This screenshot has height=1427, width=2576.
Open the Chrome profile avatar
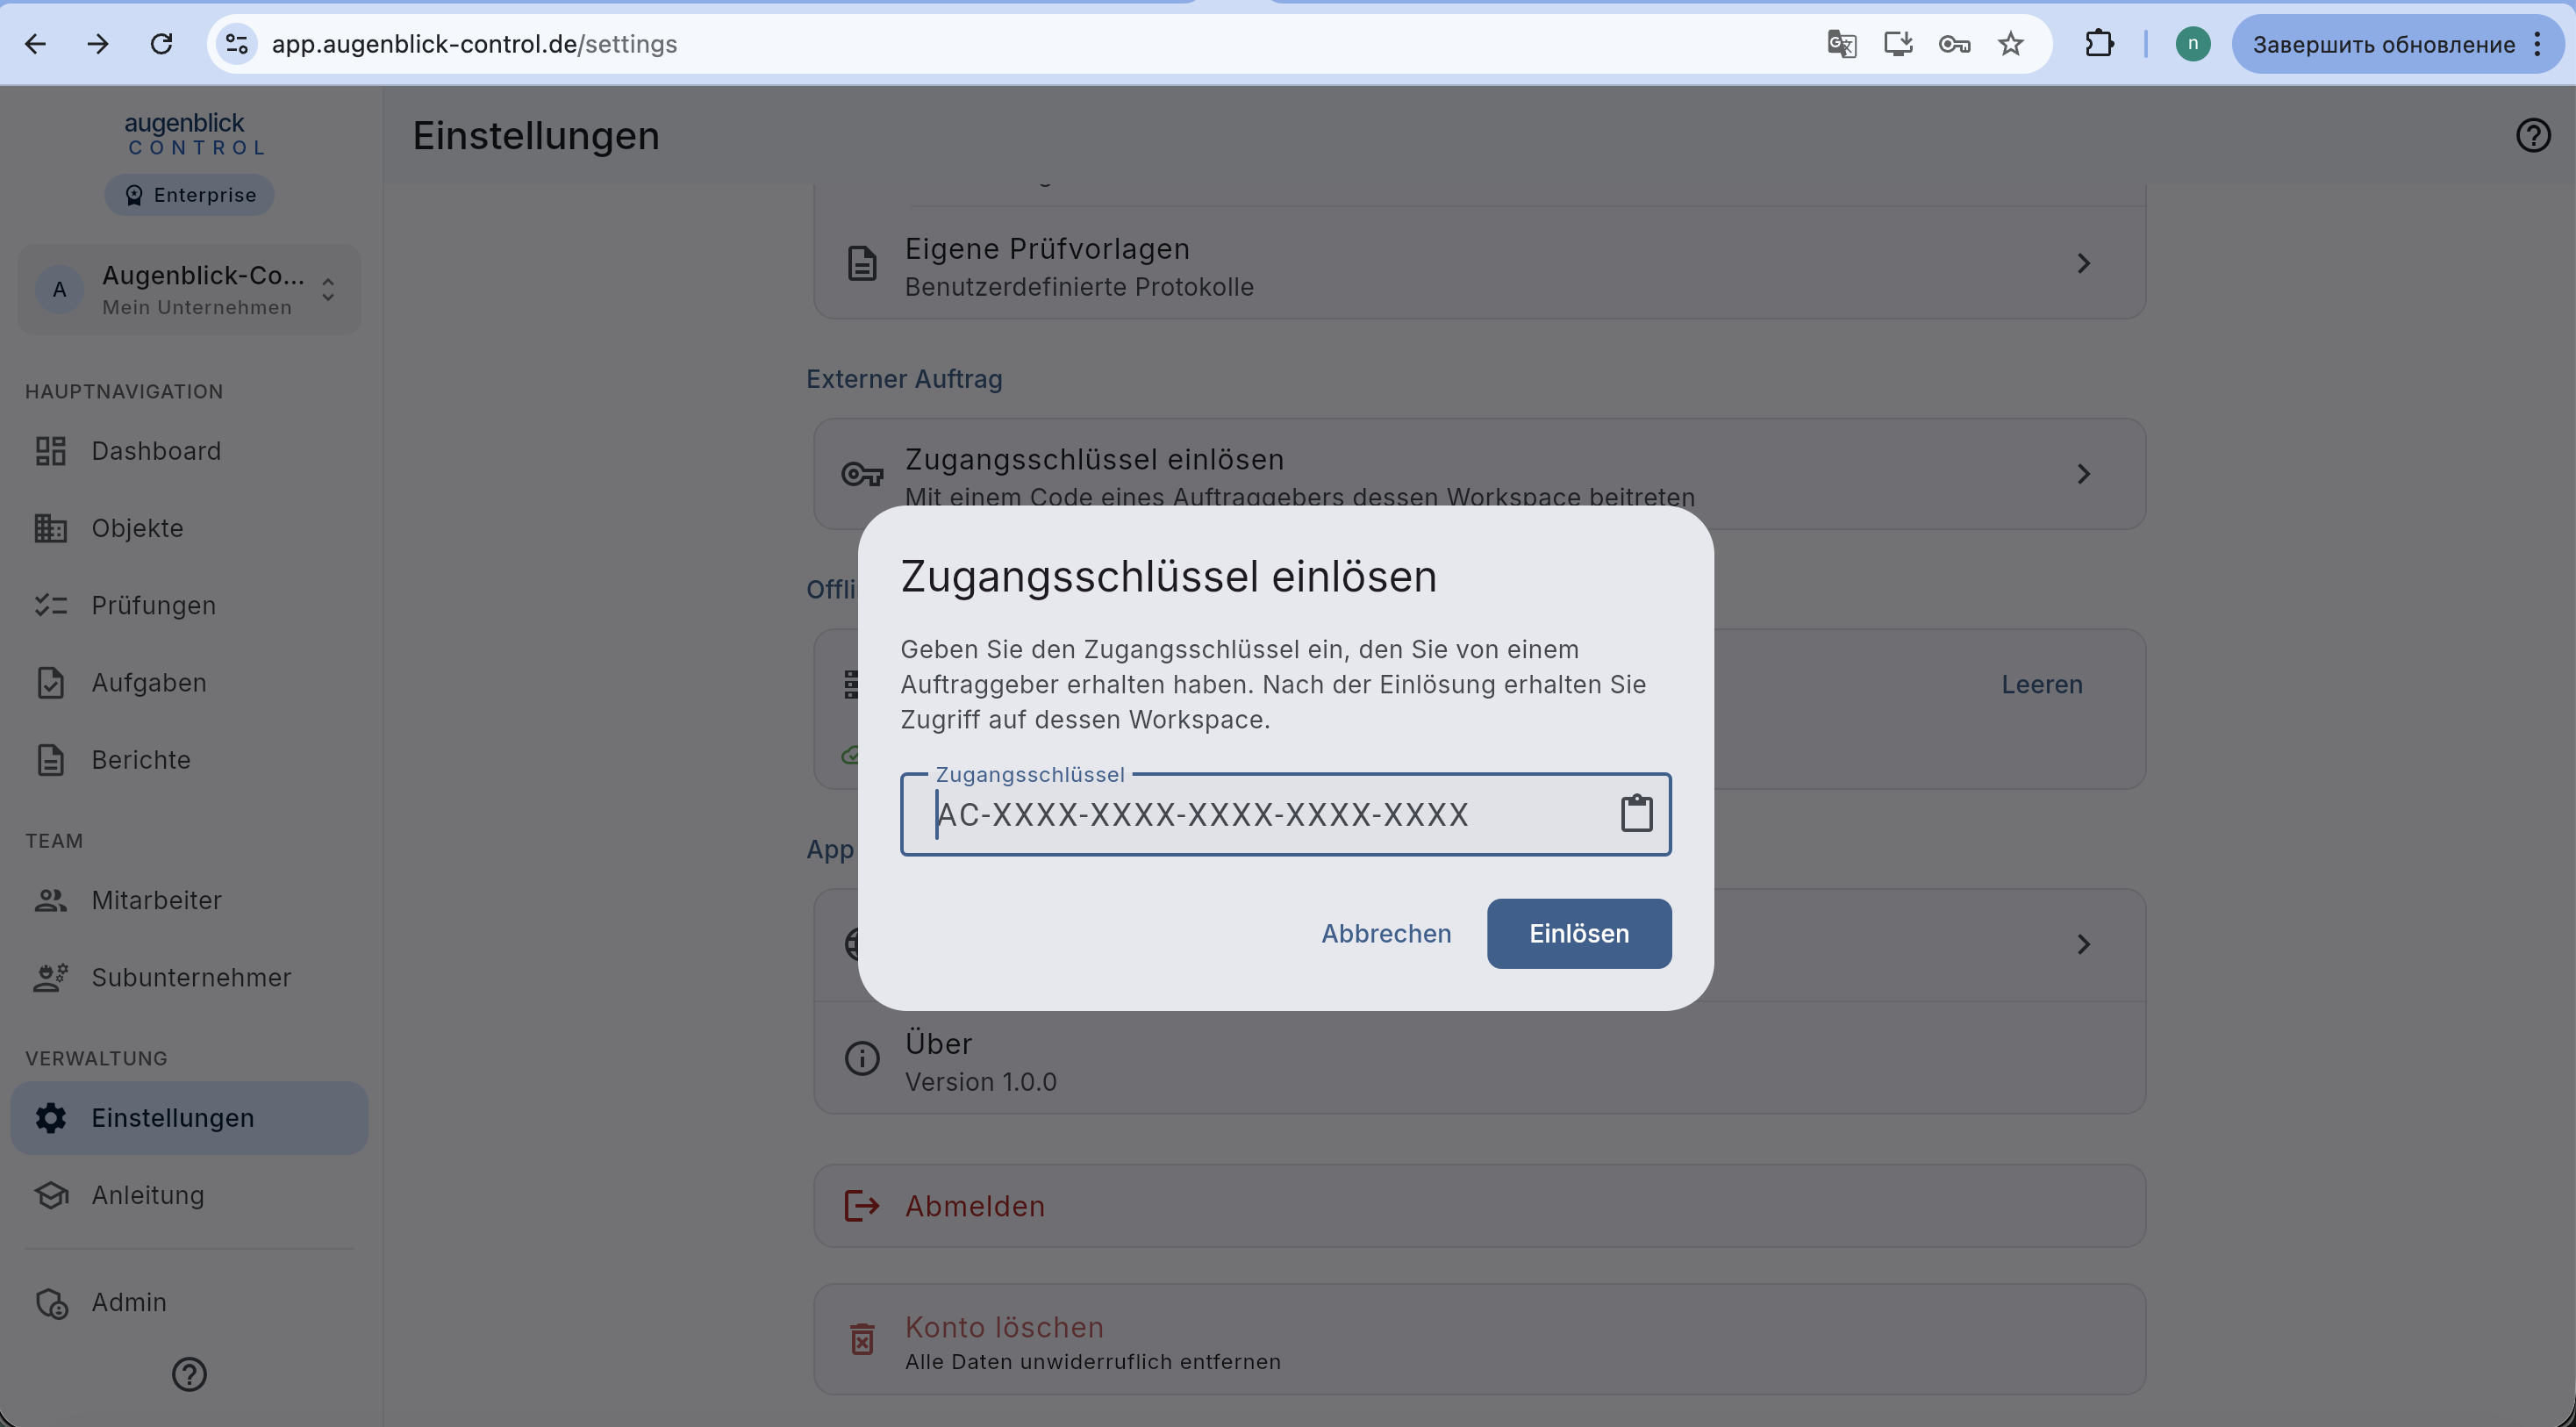tap(2192, 44)
